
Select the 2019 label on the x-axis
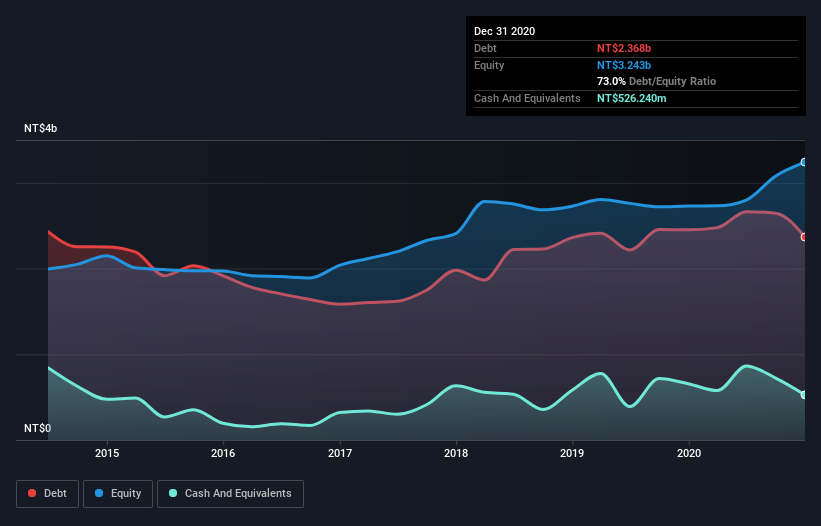pyautogui.click(x=572, y=452)
